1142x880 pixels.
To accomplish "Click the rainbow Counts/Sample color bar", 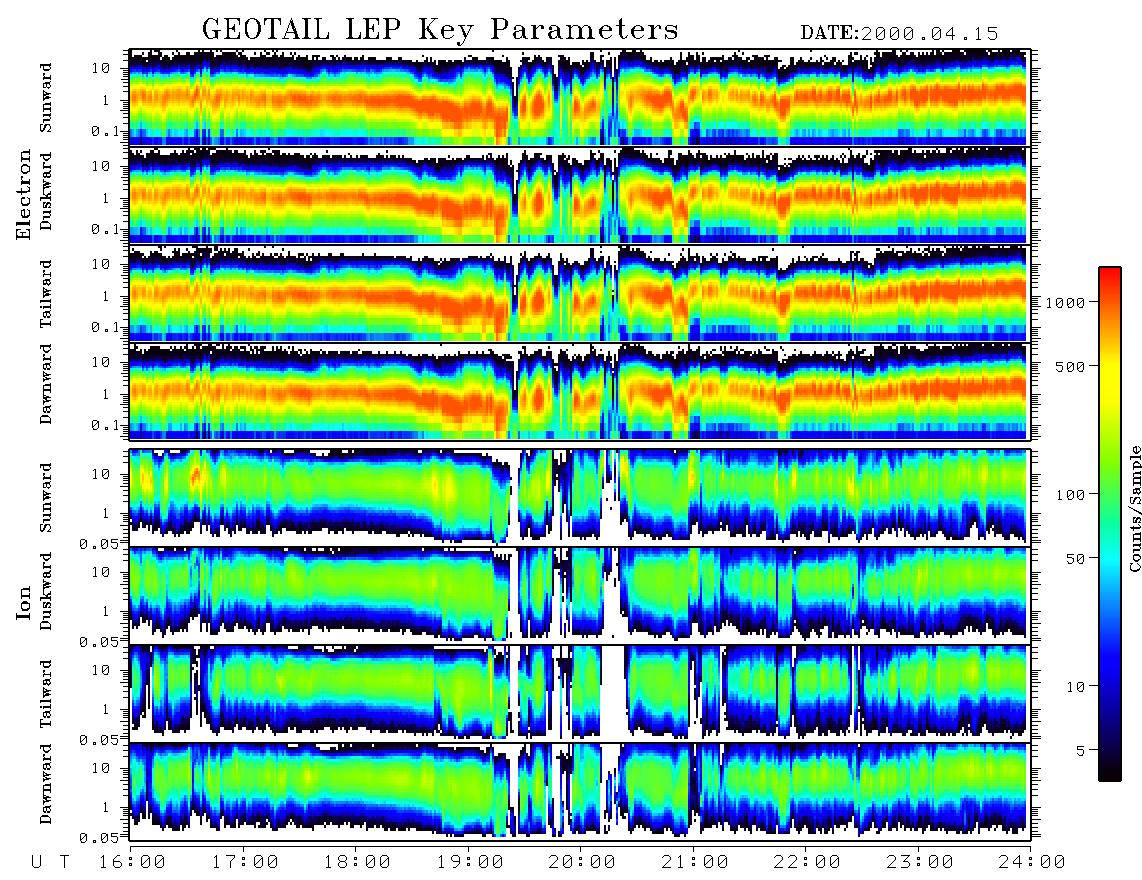I will click(1110, 524).
